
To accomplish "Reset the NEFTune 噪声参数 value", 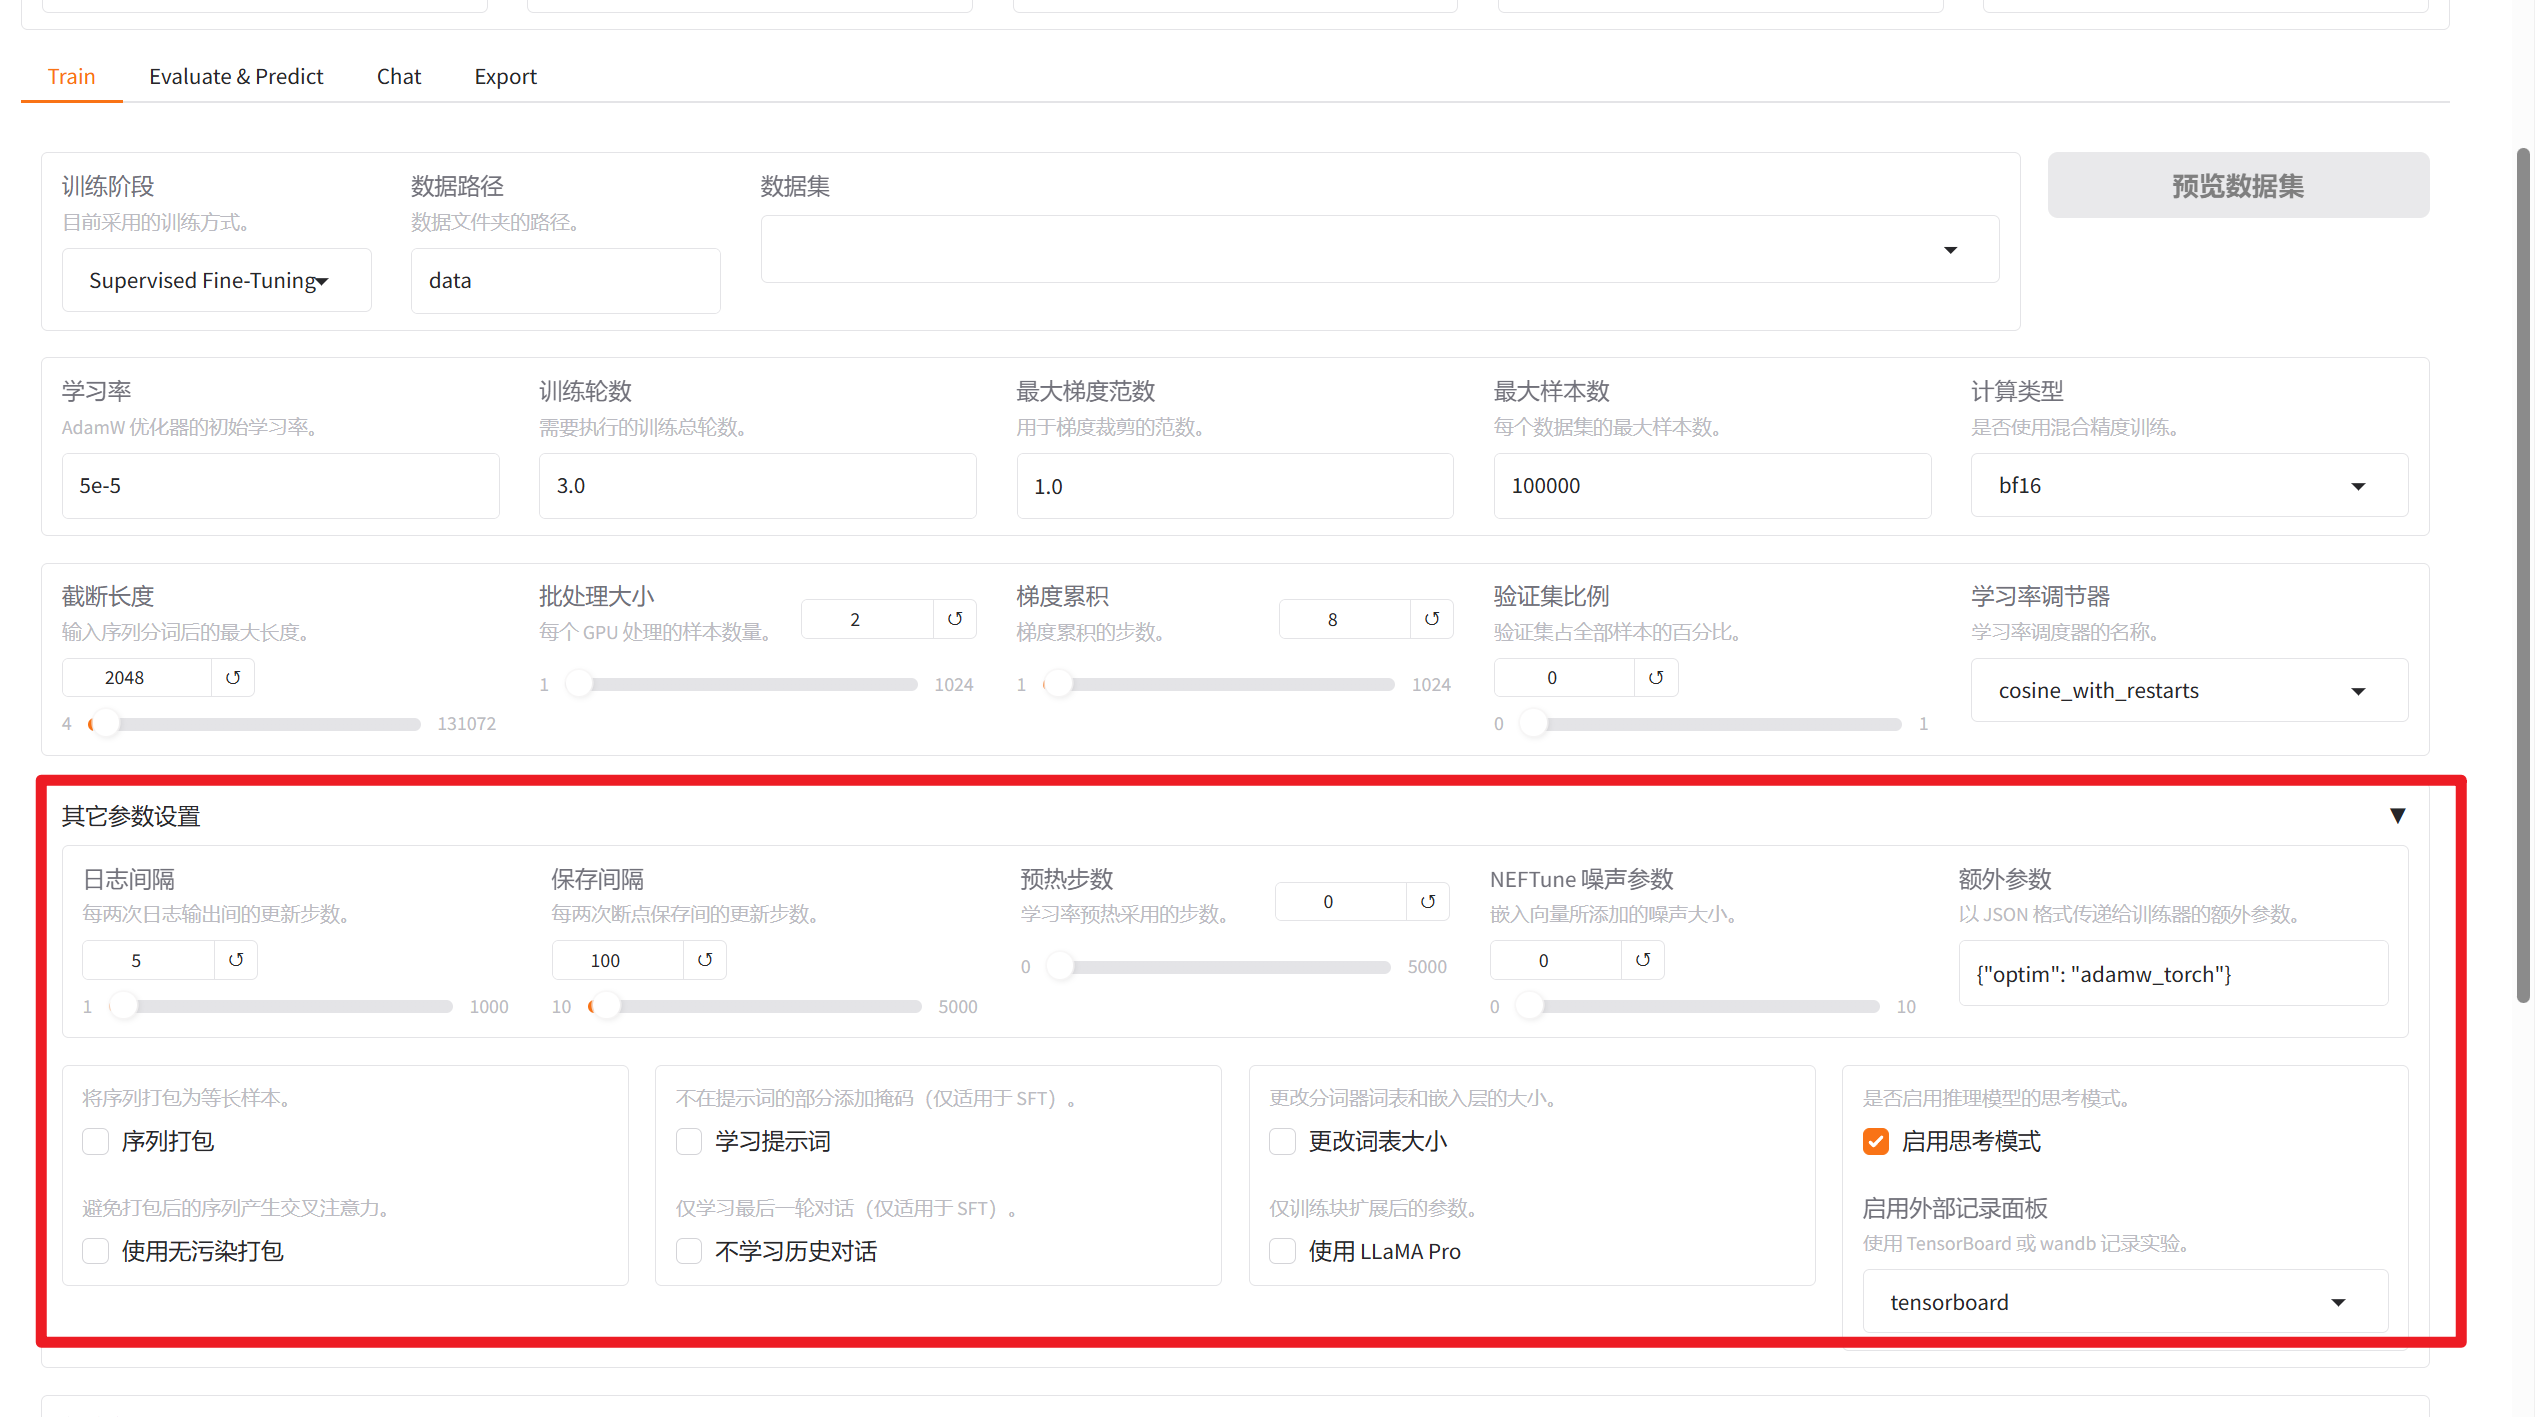I will [x=1642, y=959].
